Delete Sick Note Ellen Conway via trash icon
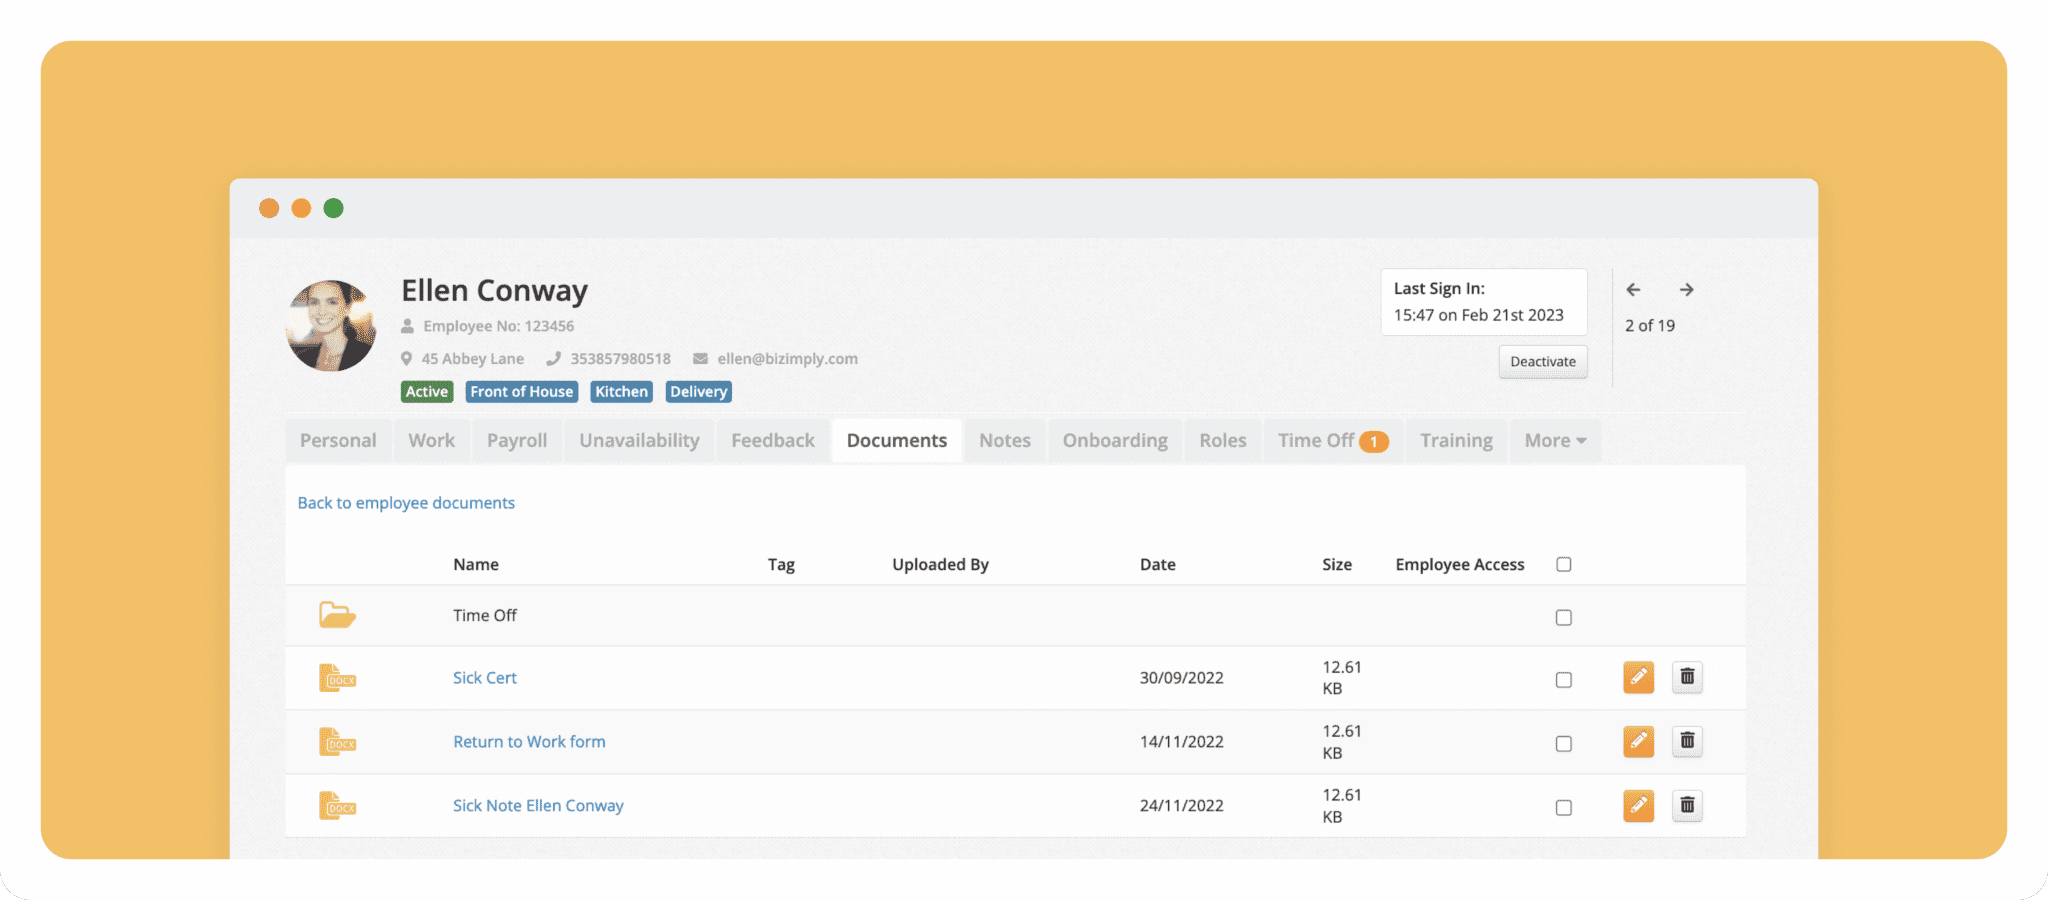 tap(1687, 805)
